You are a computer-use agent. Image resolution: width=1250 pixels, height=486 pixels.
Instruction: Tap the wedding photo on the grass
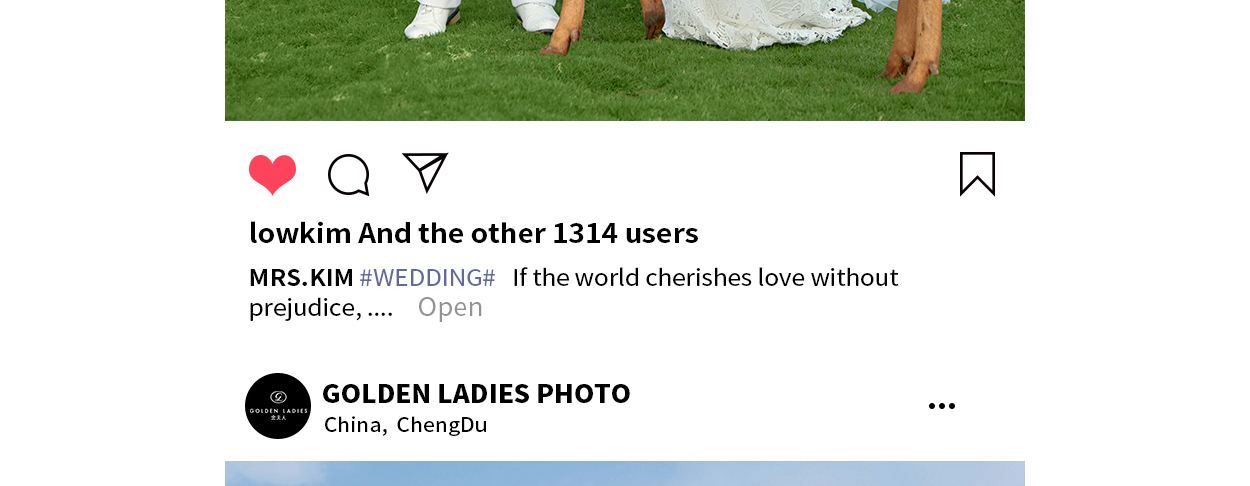(x=625, y=60)
